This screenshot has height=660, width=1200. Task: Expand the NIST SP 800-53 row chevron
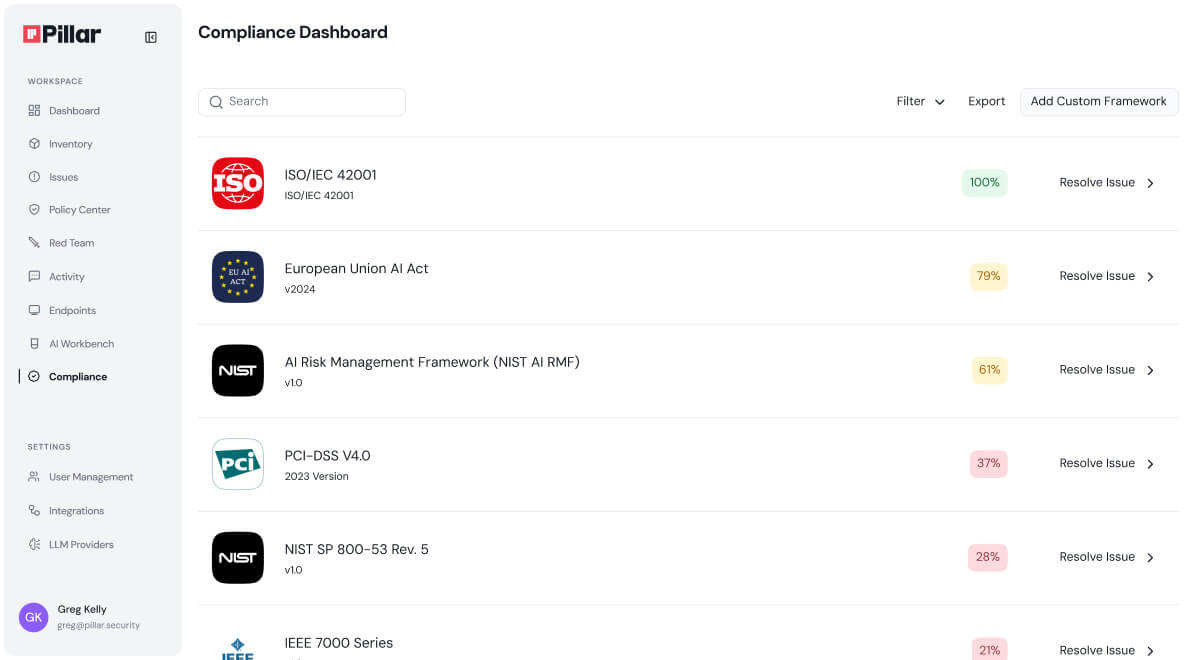pyautogui.click(x=1150, y=557)
